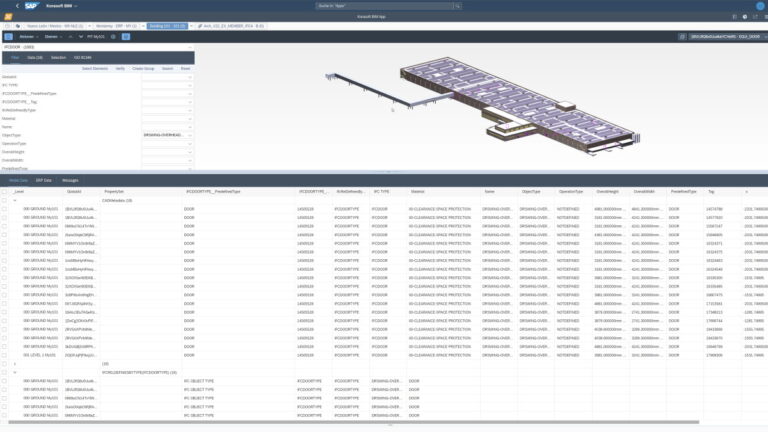Go back using the header back arrow
Image resolution: width=768 pixels, height=432 pixels.
point(17,6)
